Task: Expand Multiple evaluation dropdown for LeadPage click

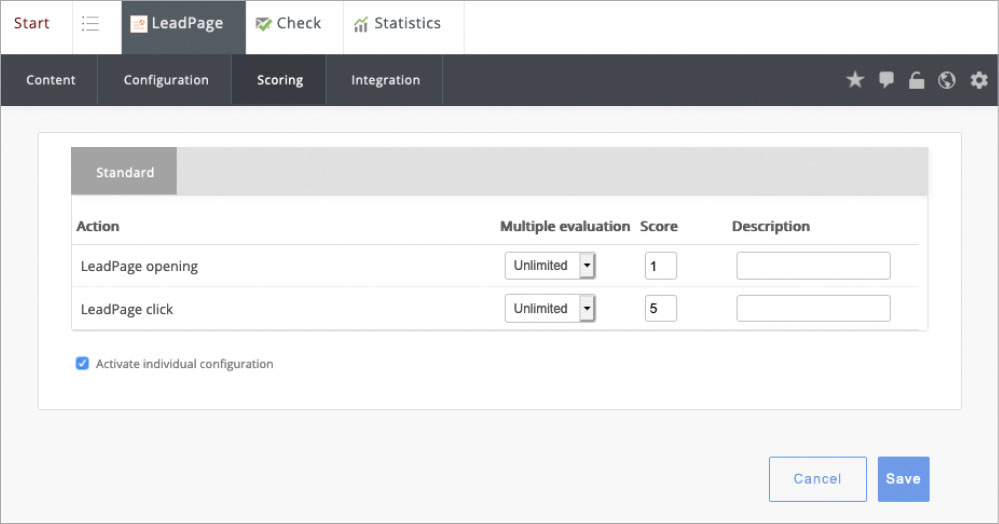Action: tap(549, 309)
